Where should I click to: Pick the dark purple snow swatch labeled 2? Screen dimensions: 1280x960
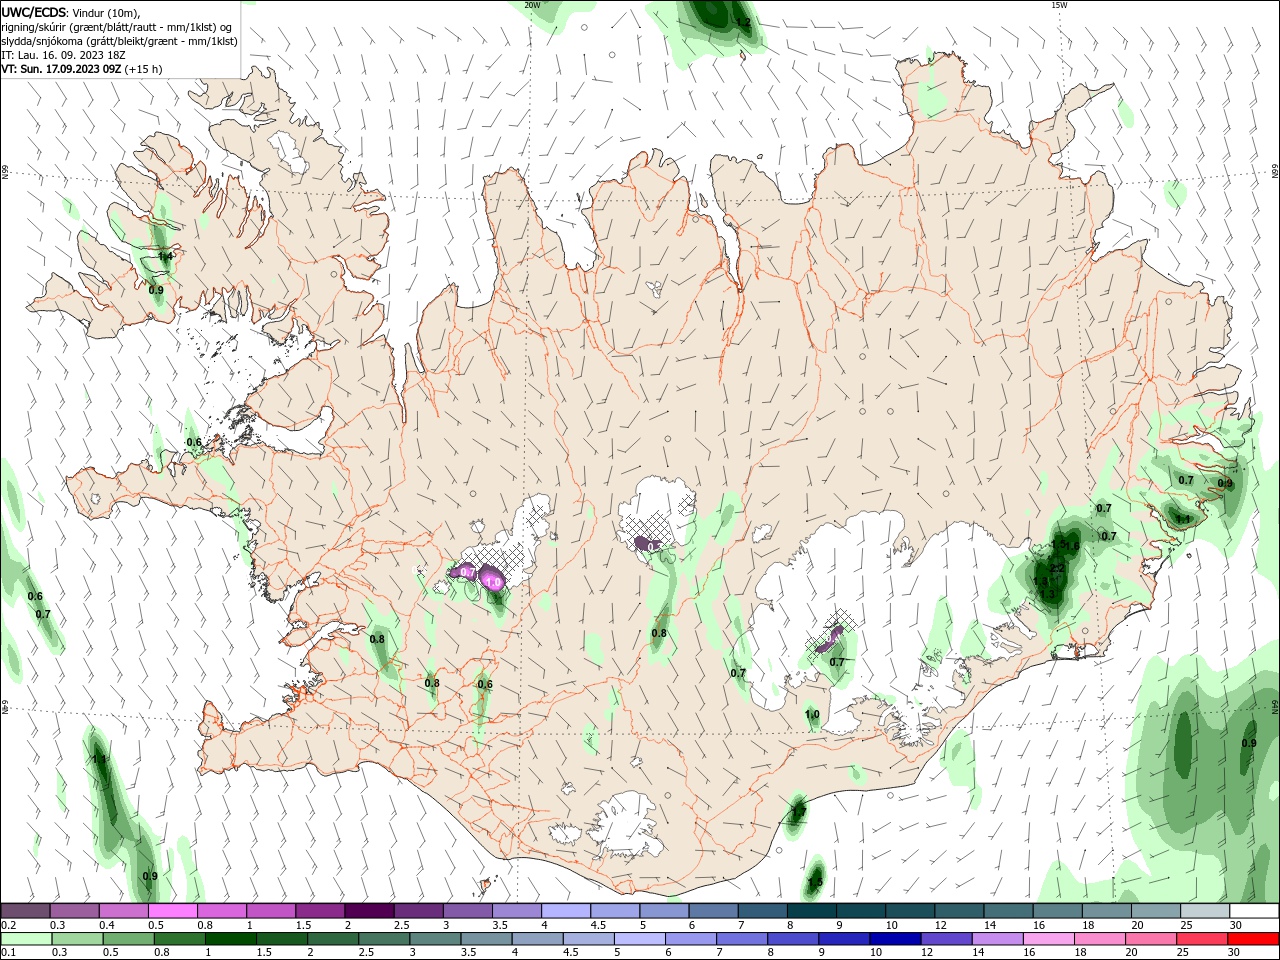coord(369,911)
